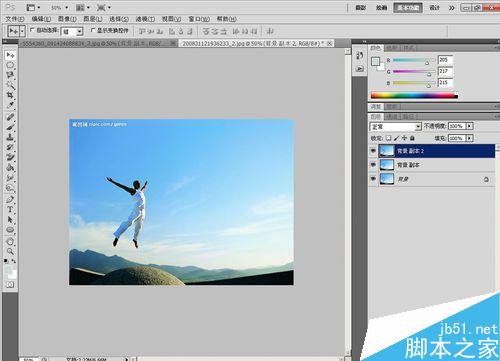Select the Hand tool
This screenshot has height=361, width=500.
pos(10,241)
